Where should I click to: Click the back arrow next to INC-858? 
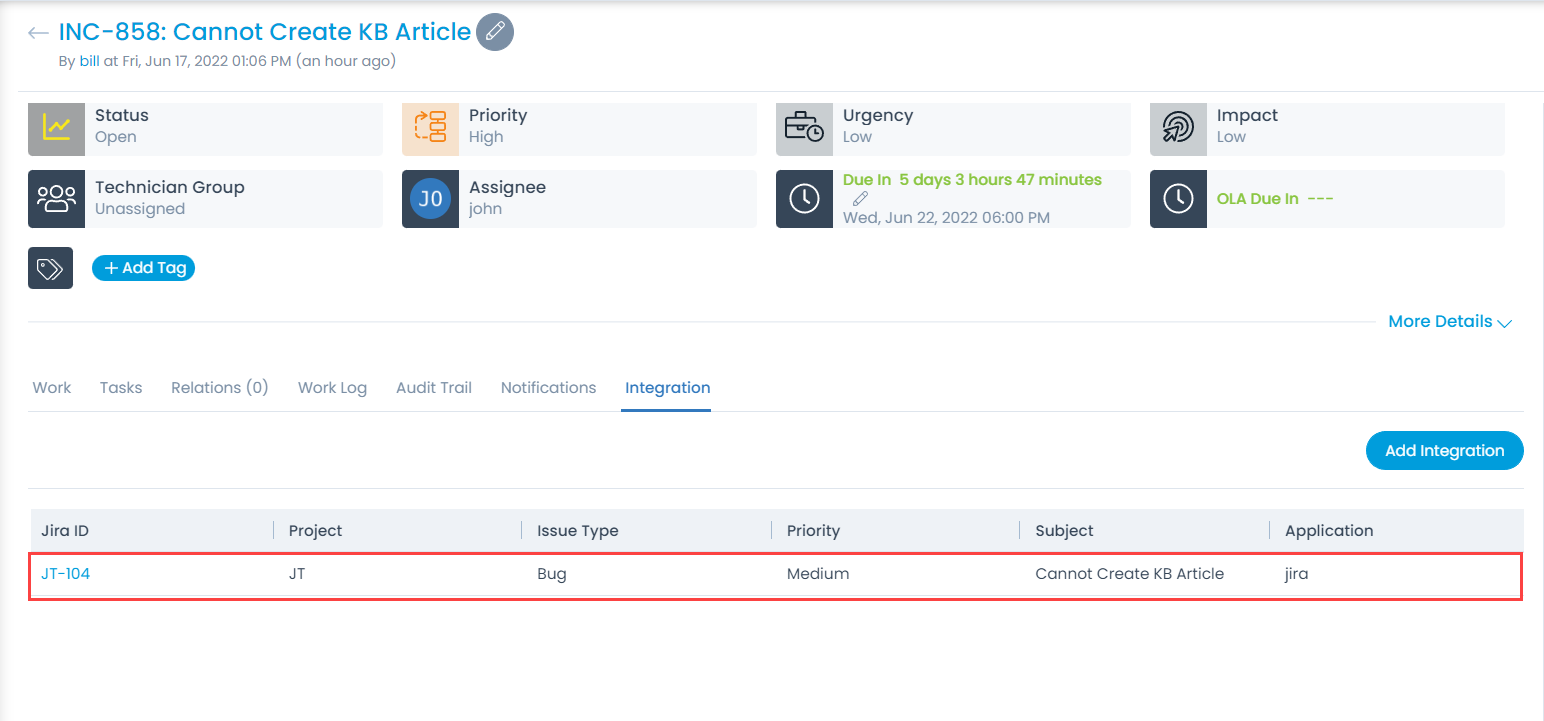pyautogui.click(x=38, y=33)
